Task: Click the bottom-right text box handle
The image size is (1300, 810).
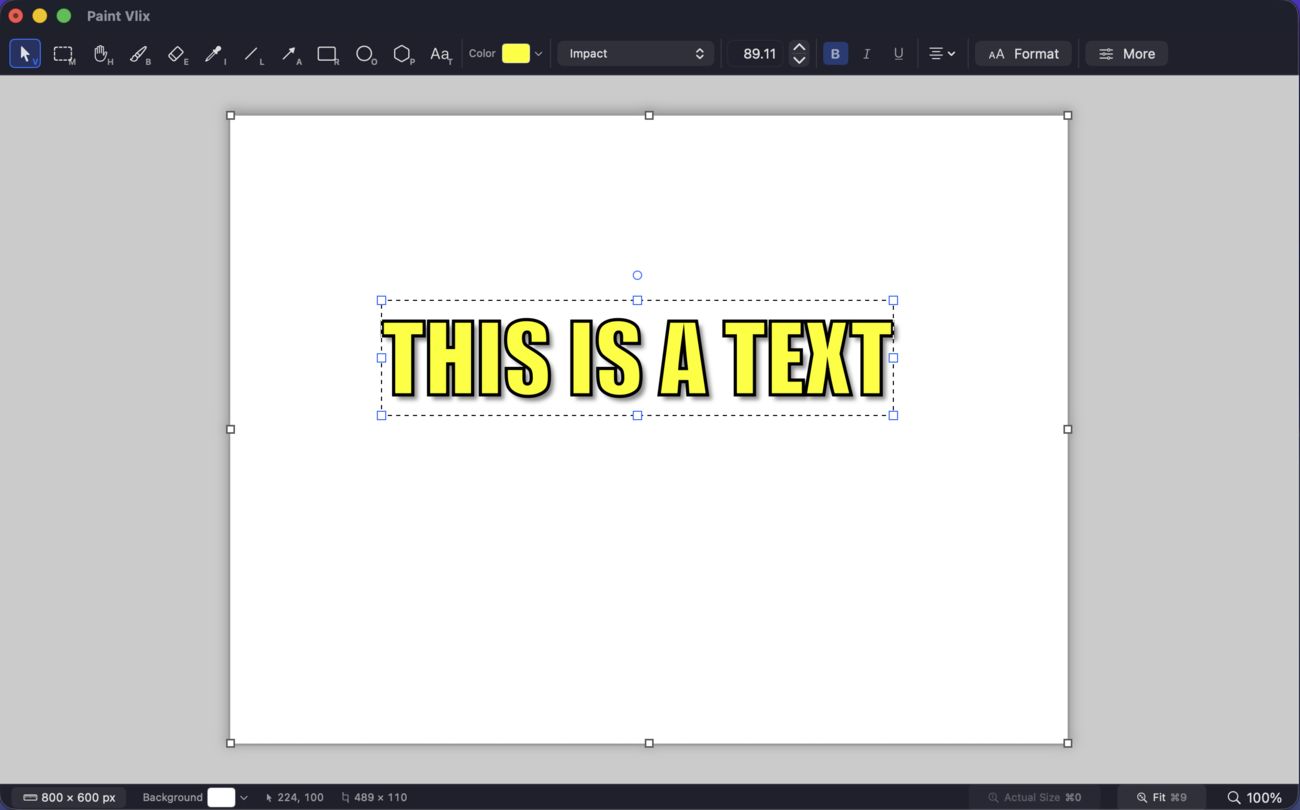Action: pyautogui.click(x=893, y=415)
